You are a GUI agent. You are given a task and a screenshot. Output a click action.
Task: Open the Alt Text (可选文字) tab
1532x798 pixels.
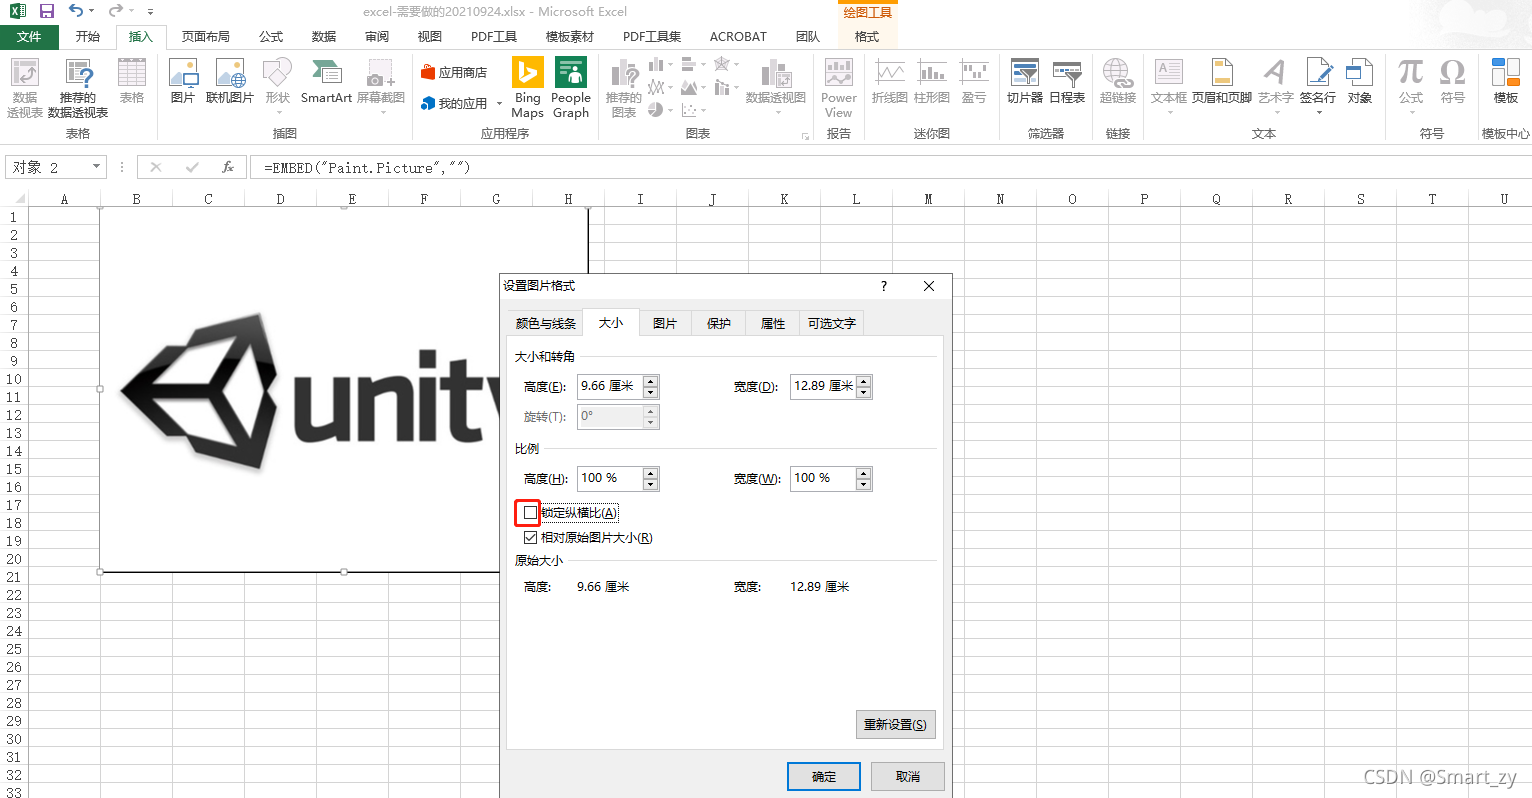832,323
